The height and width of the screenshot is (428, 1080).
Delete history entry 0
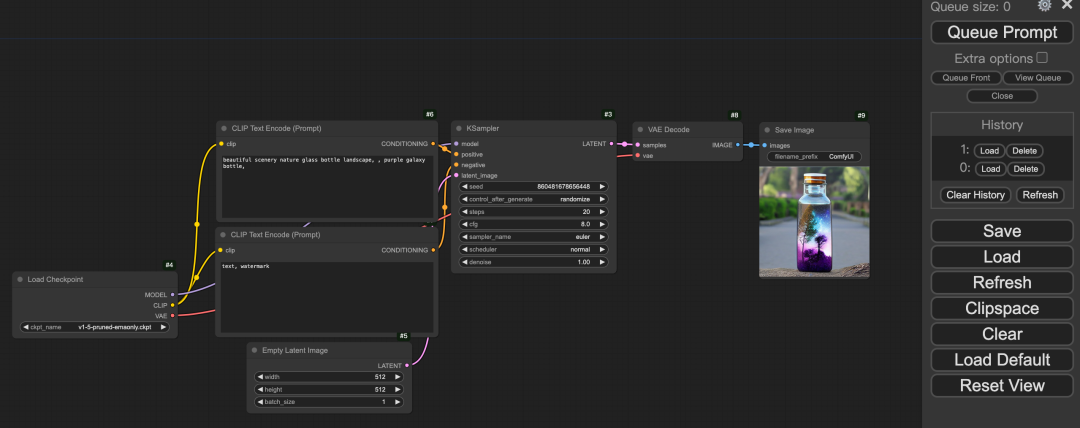1026,169
